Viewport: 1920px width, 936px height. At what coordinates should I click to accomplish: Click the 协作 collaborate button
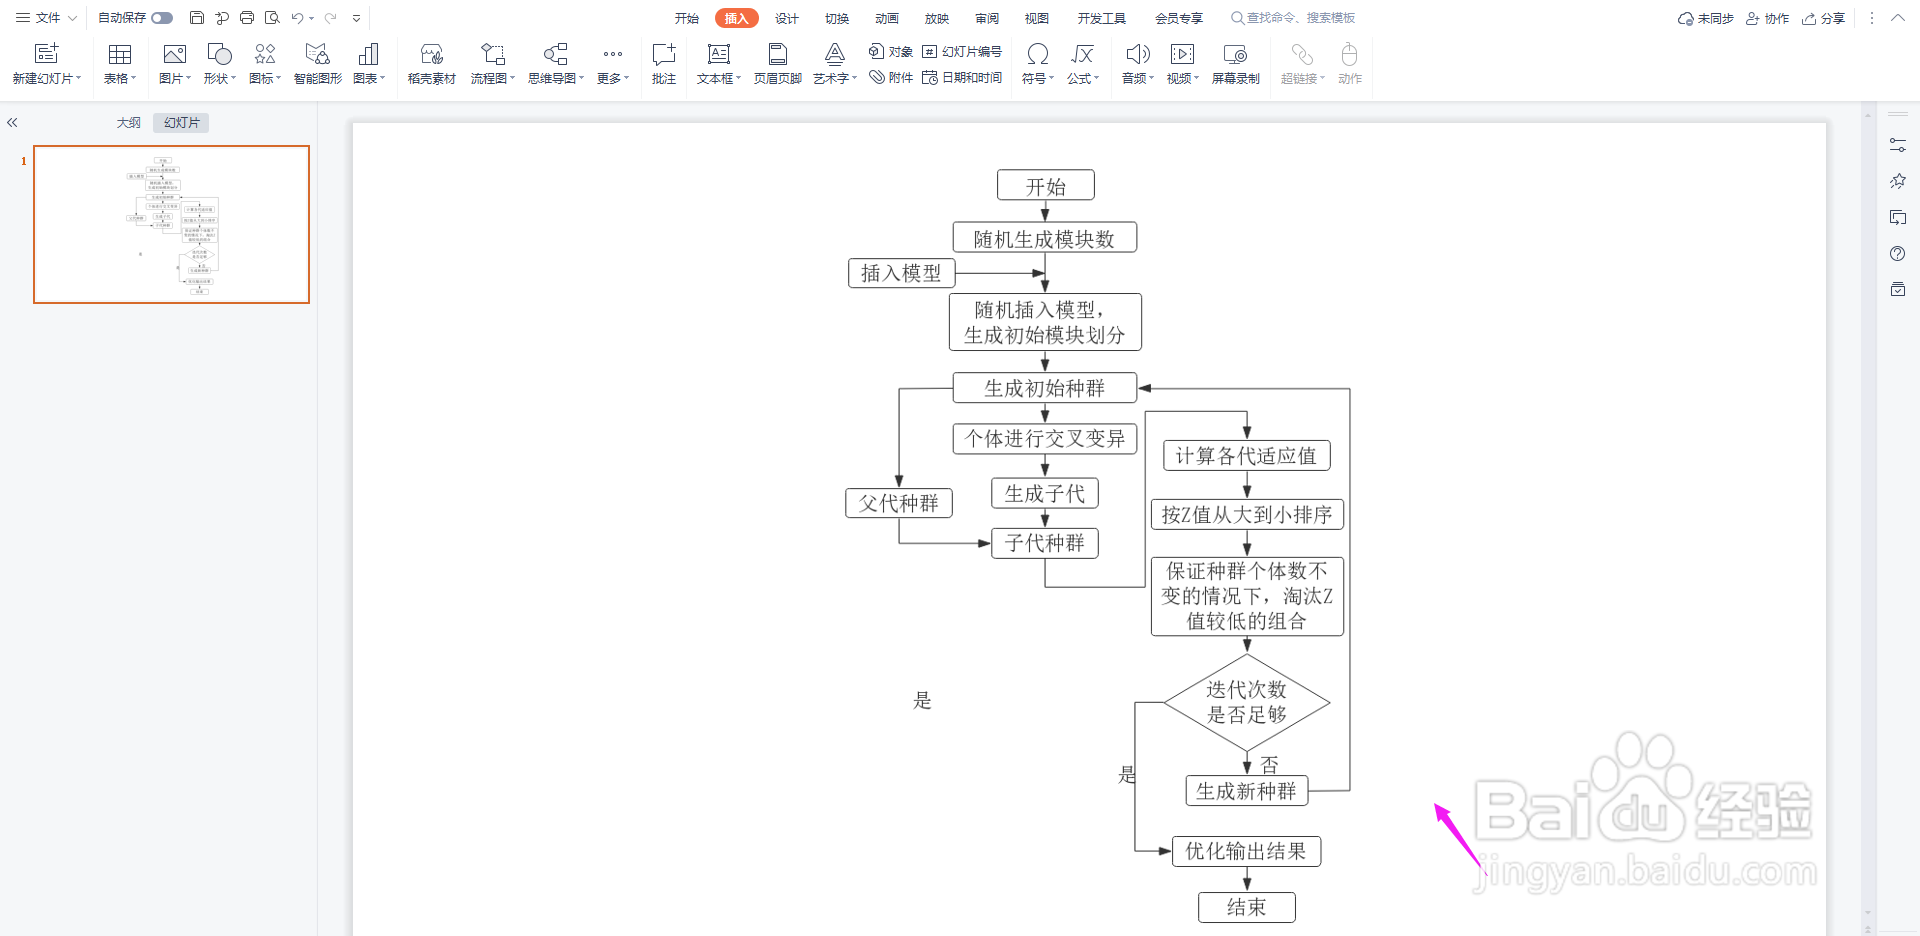1768,18
